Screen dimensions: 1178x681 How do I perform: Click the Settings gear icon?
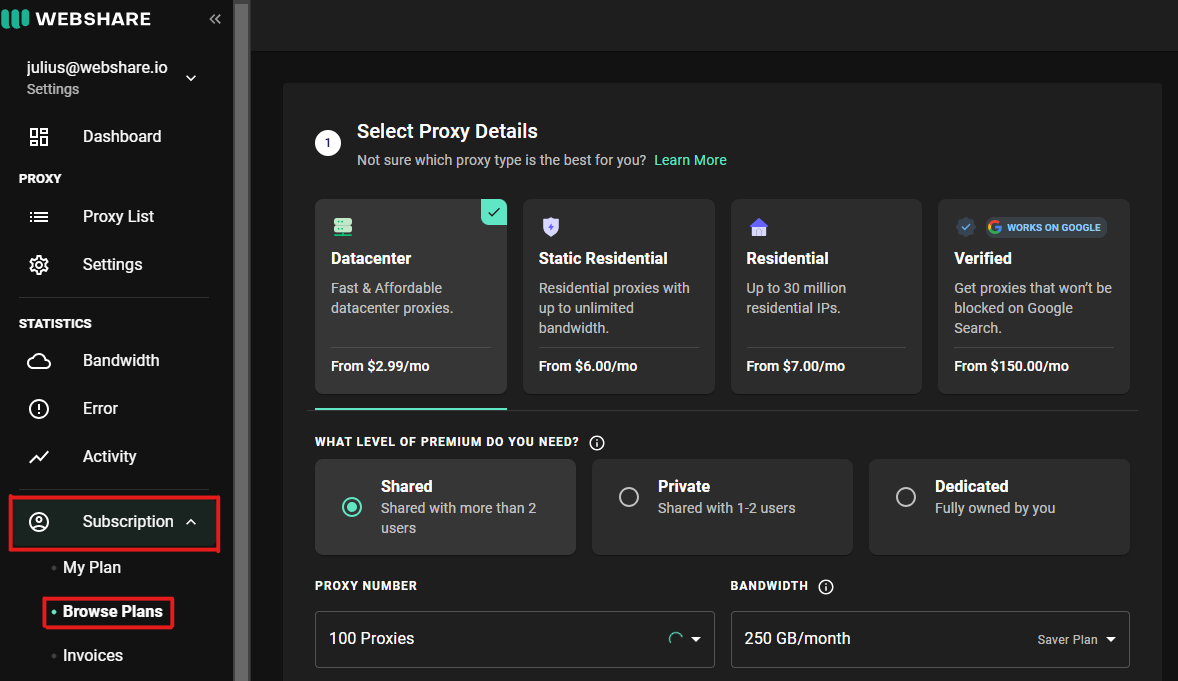pos(39,265)
